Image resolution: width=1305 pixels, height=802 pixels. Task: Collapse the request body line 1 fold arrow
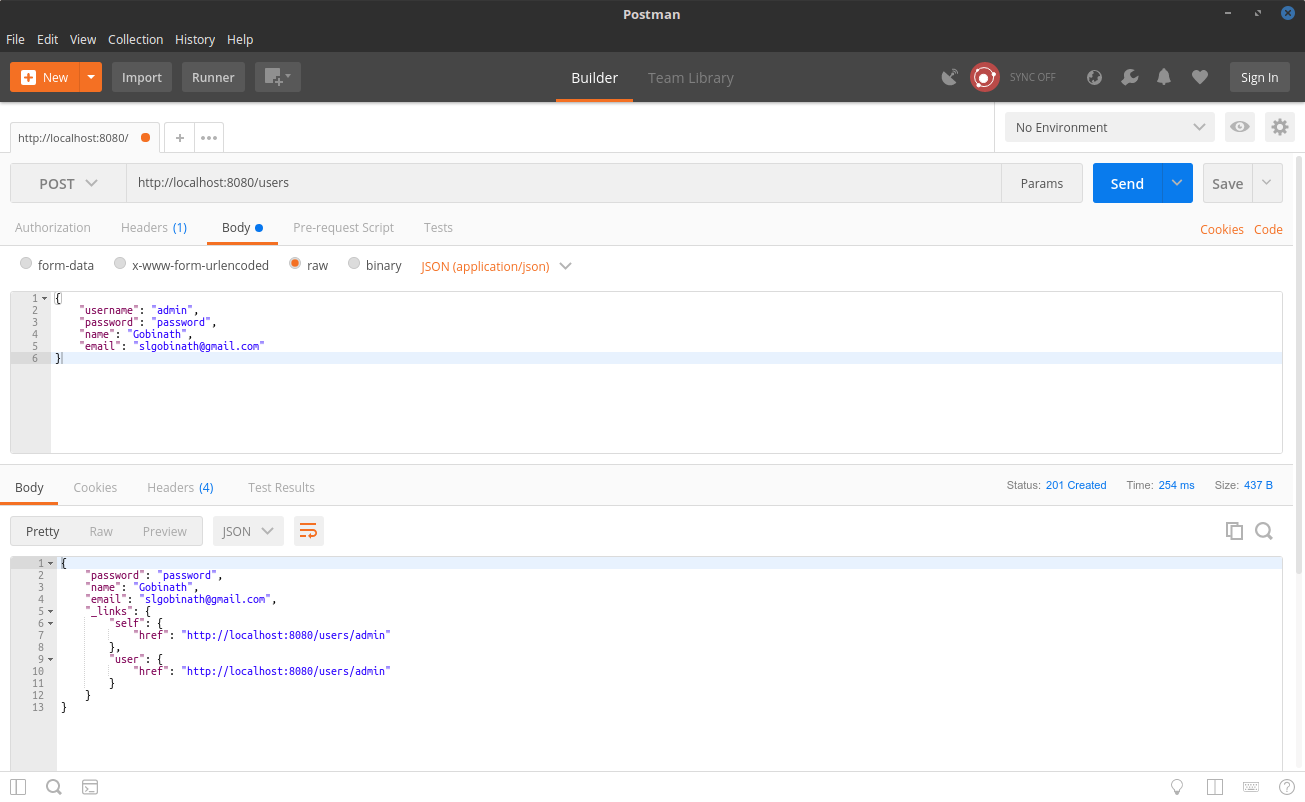[x=44, y=298]
